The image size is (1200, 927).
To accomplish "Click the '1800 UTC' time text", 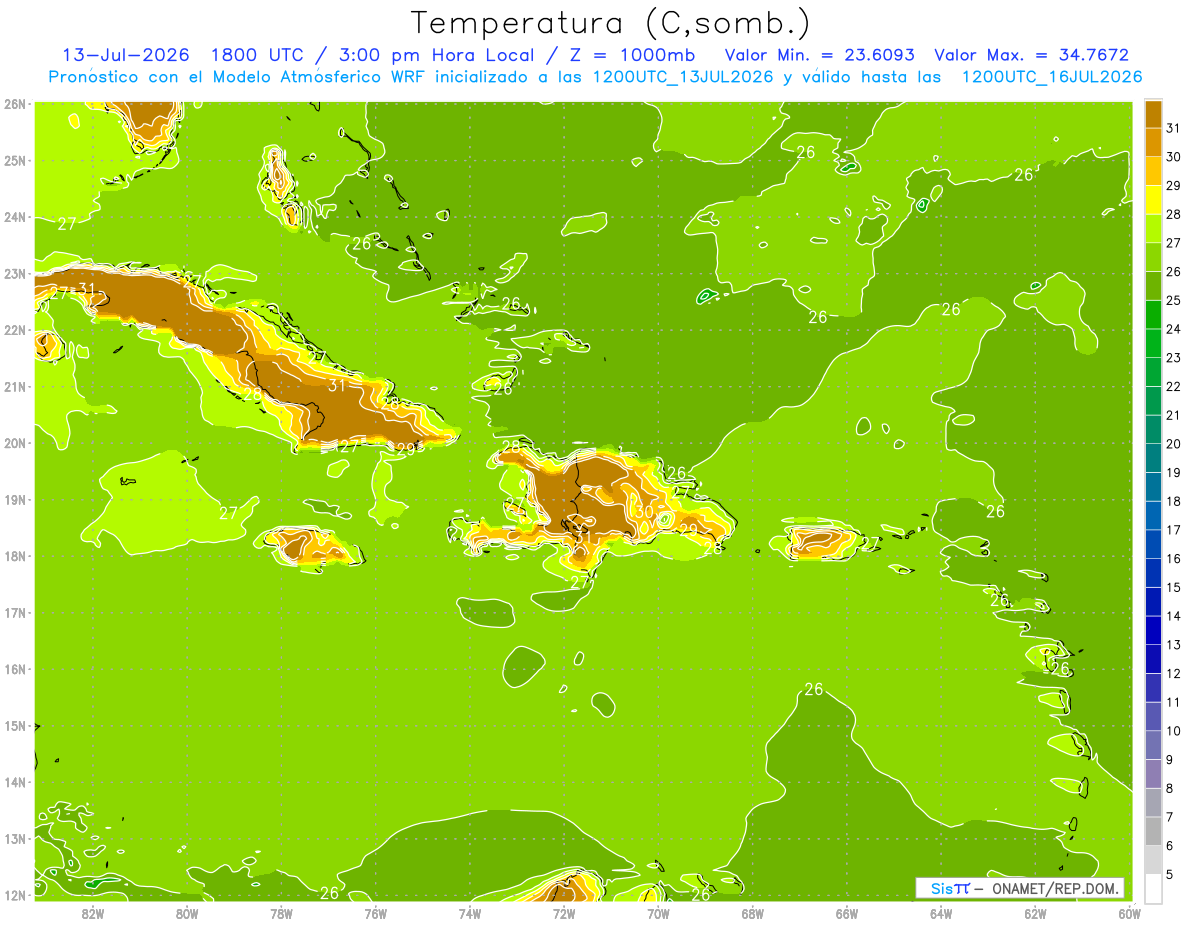I will coord(257,54).
